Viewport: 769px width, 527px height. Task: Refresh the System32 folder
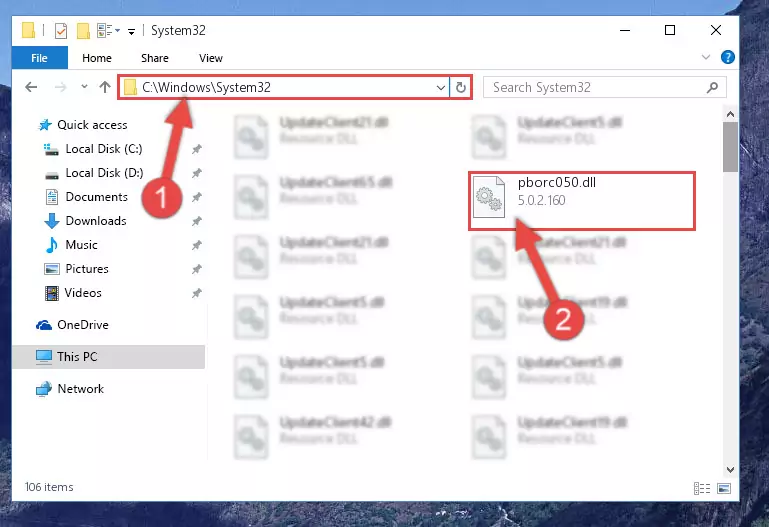point(461,88)
